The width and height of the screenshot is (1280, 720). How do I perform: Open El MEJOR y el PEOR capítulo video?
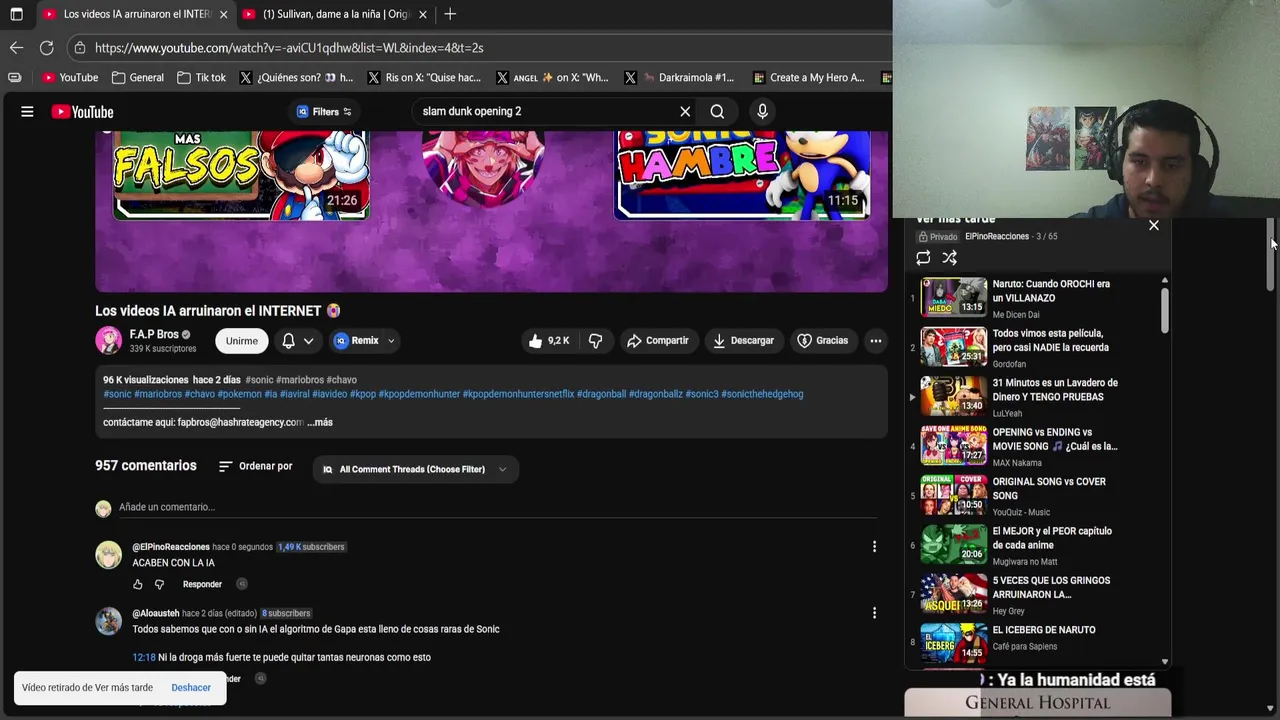(x=1038, y=545)
